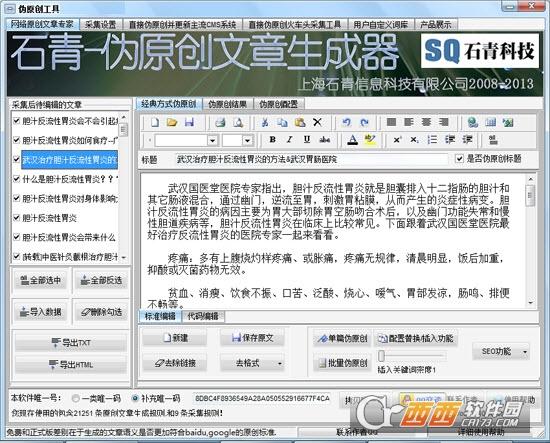This screenshot has height=443, width=550.
Task: Insert table icon in toolbar
Action: click(x=490, y=122)
